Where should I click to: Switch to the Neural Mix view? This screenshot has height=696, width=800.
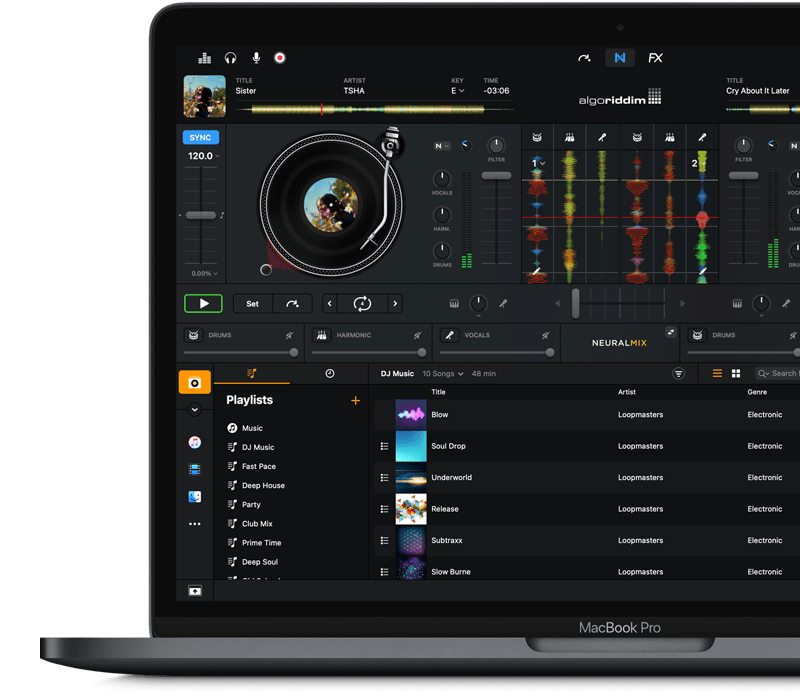(620, 58)
